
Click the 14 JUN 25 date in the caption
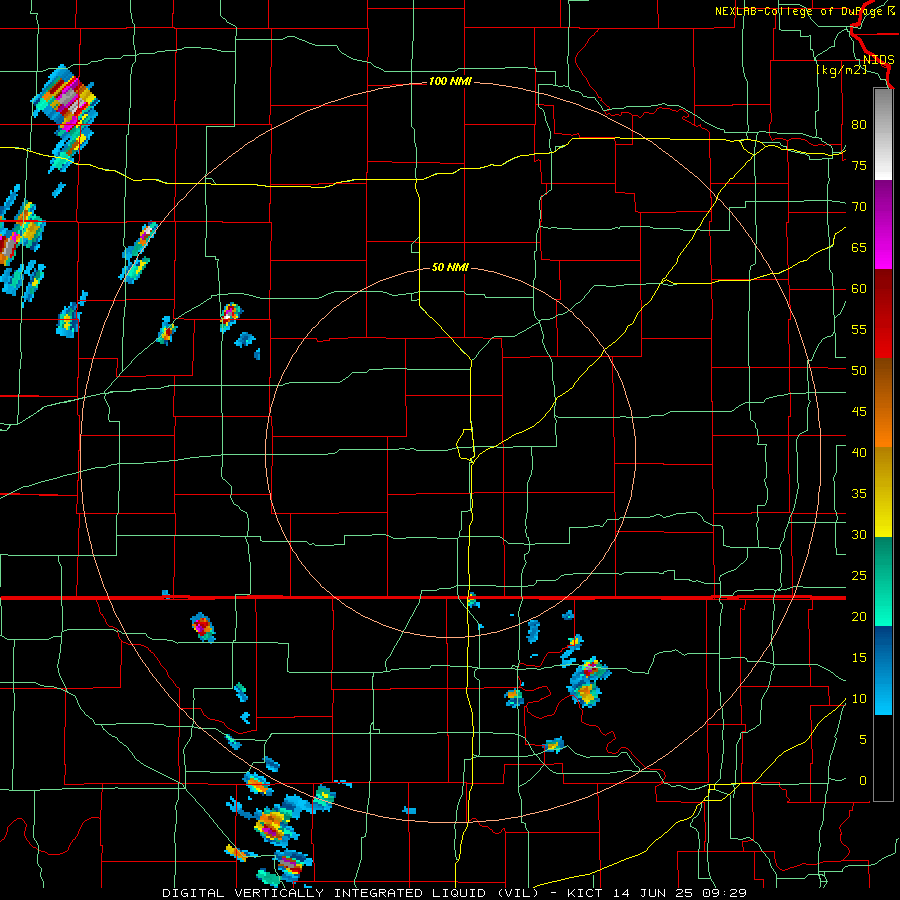pos(654,893)
